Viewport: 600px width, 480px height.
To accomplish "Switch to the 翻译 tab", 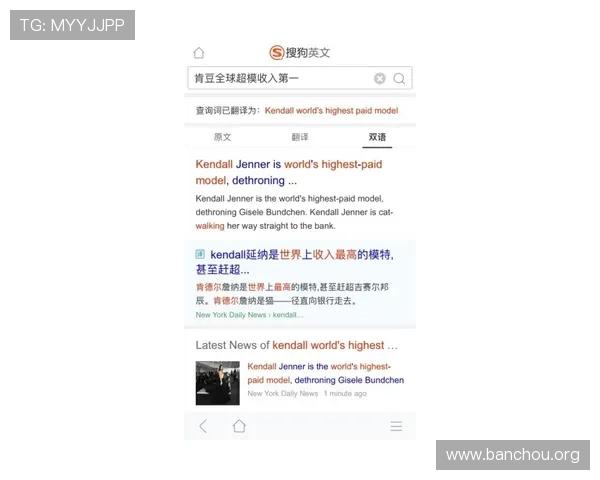I will click(x=300, y=137).
